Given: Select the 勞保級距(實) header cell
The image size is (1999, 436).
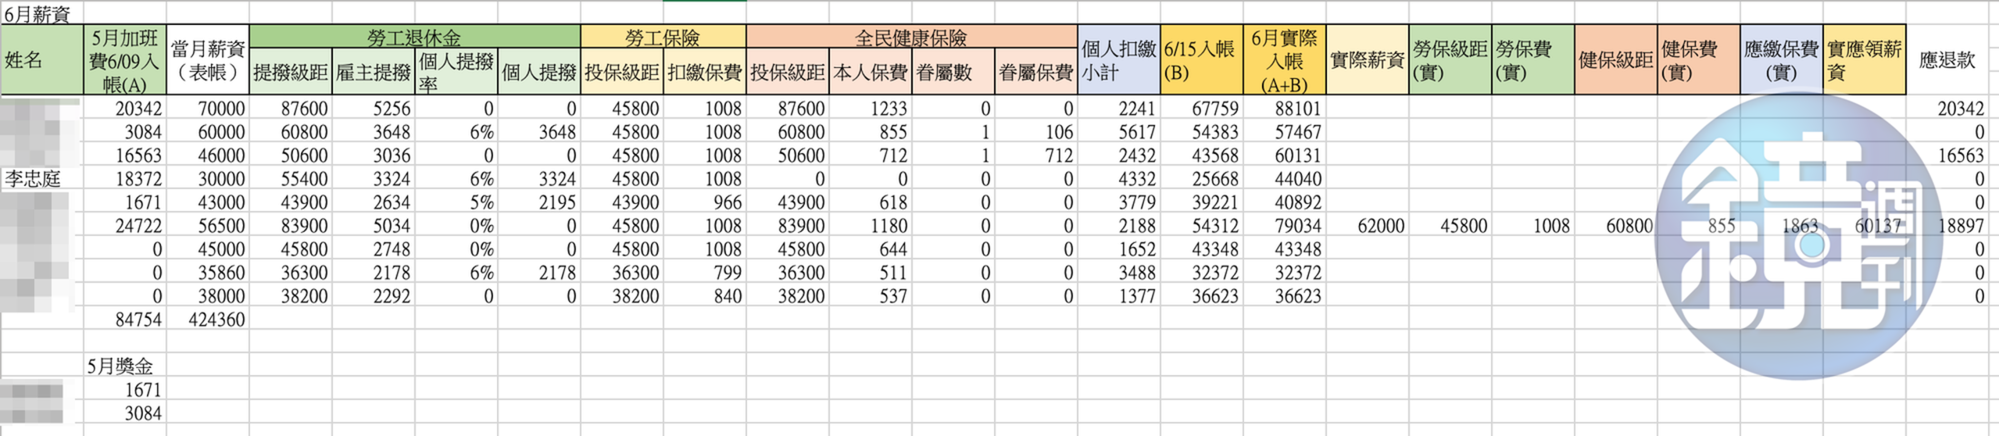Looking at the screenshot, I should (x=1450, y=60).
